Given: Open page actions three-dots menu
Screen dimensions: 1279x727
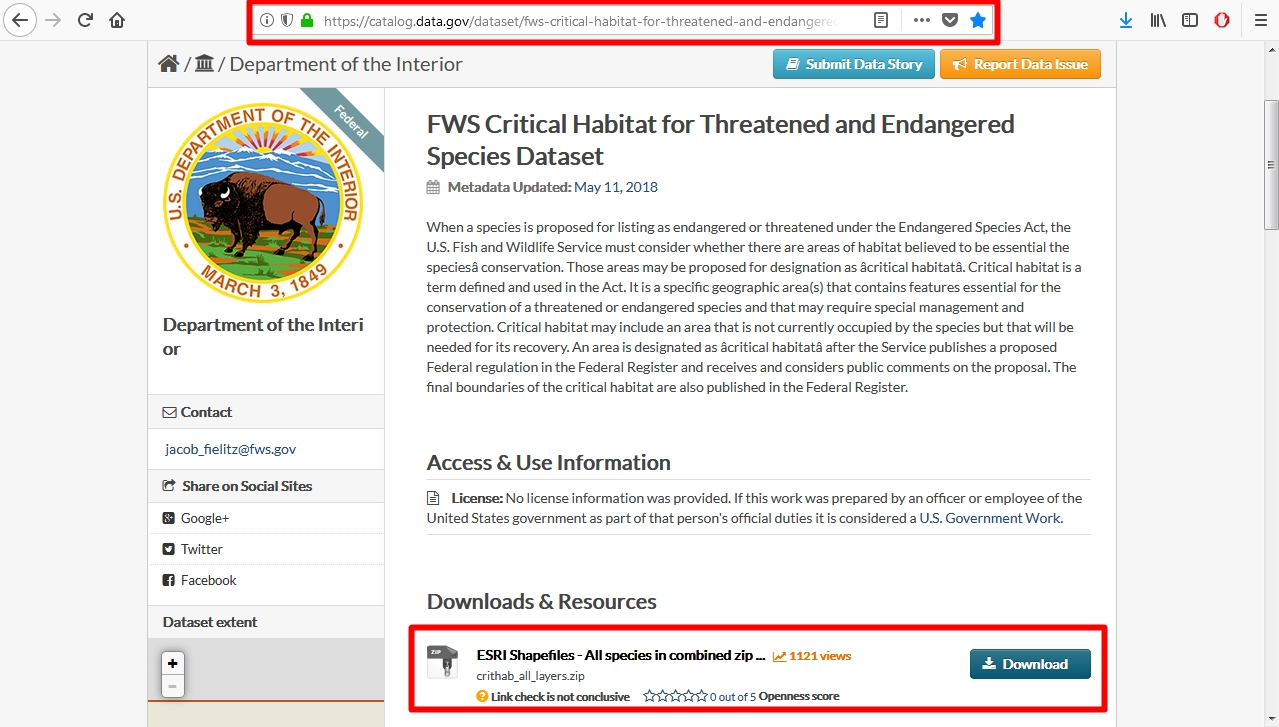Looking at the screenshot, I should 921,20.
